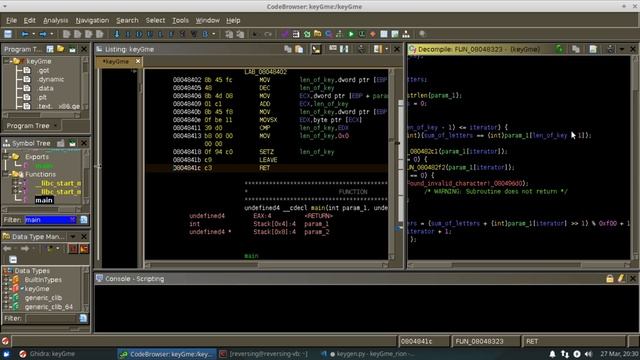Click the Listing horizontal scrollbar
The image size is (640, 360).
point(266,264)
